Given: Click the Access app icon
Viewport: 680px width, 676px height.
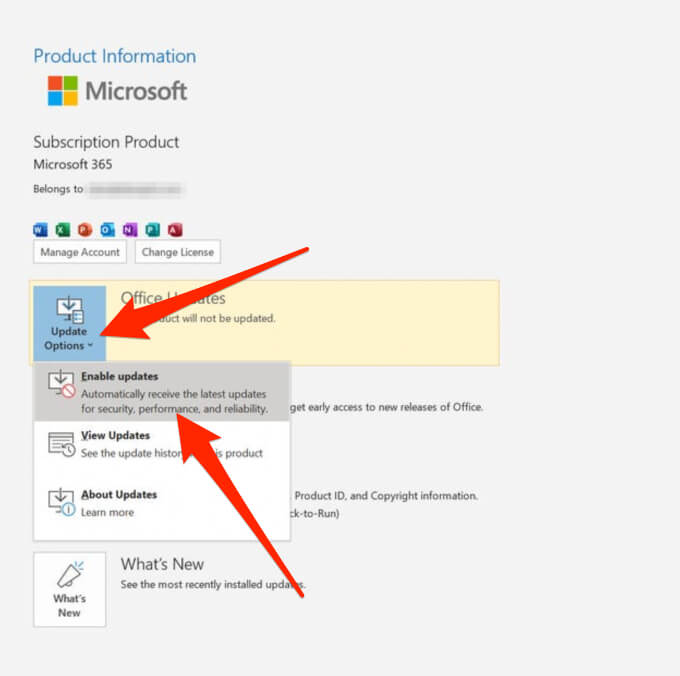Looking at the screenshot, I should pyautogui.click(x=175, y=229).
